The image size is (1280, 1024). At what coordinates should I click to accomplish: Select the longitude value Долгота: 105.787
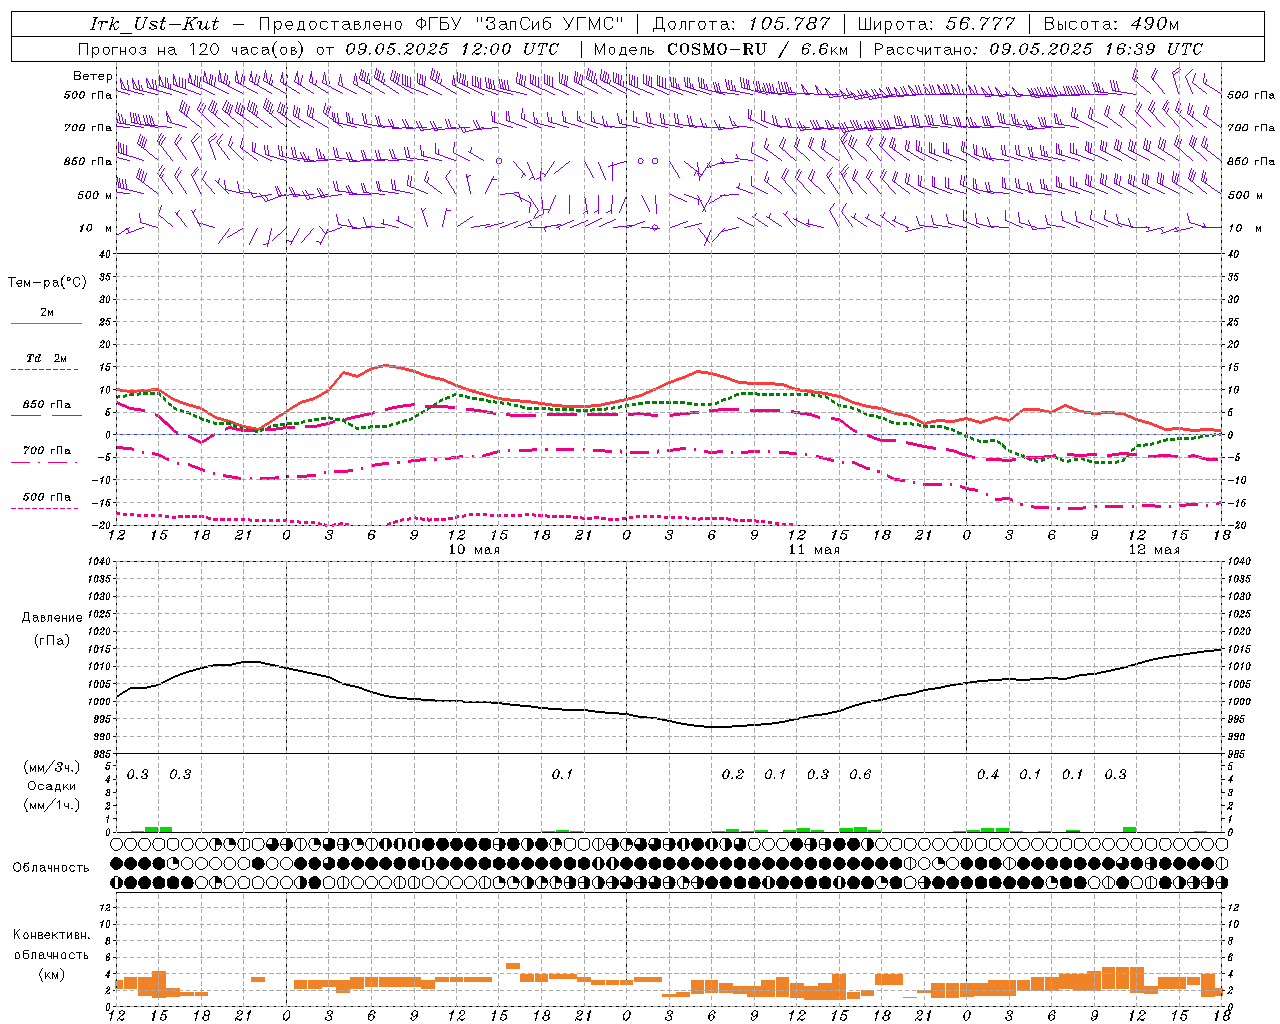pos(741,23)
